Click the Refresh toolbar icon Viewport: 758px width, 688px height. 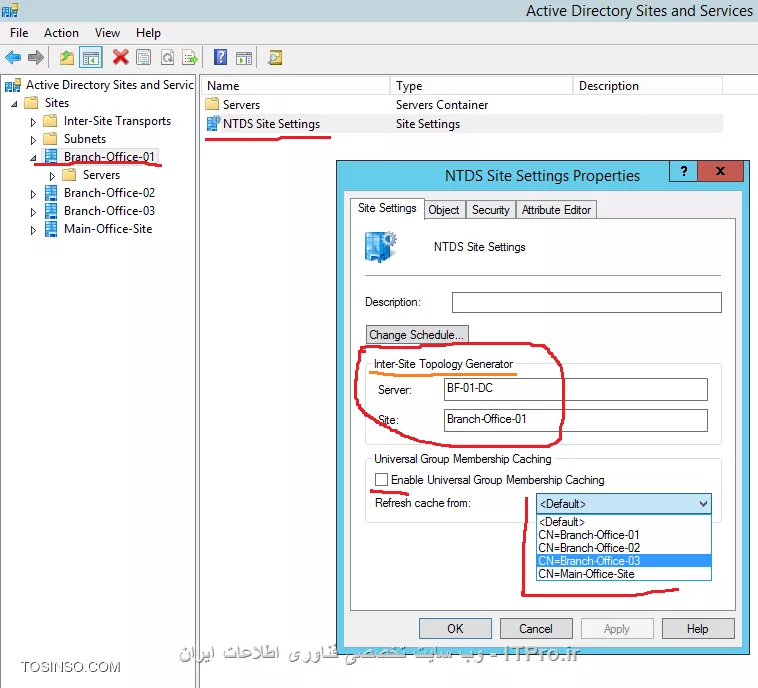pyautogui.click(x=167, y=58)
